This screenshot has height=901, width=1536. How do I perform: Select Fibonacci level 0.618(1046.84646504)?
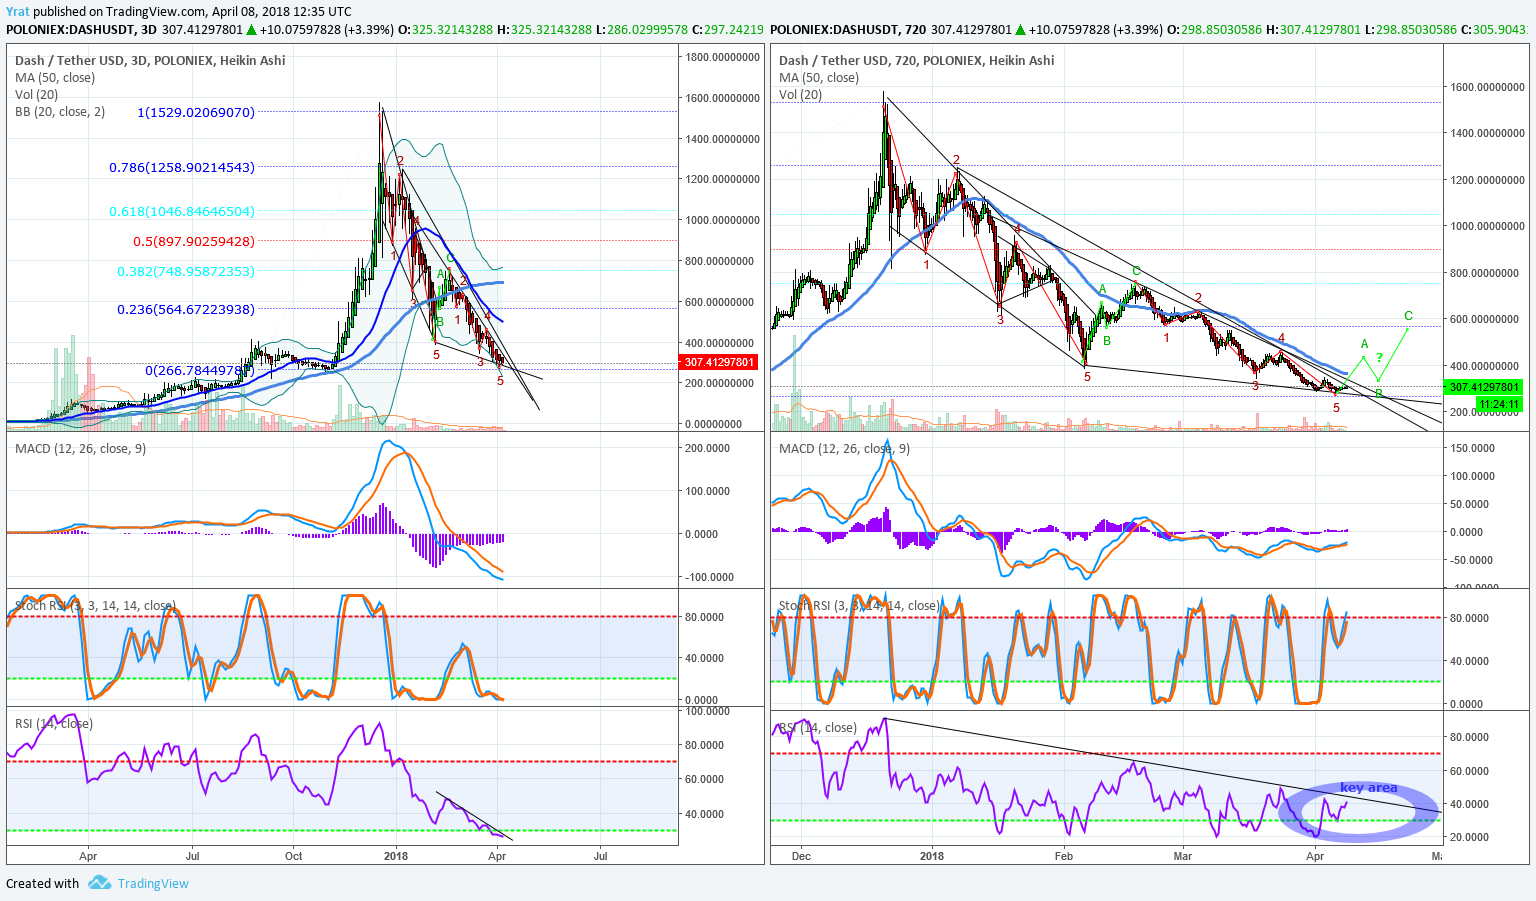pyautogui.click(x=182, y=211)
